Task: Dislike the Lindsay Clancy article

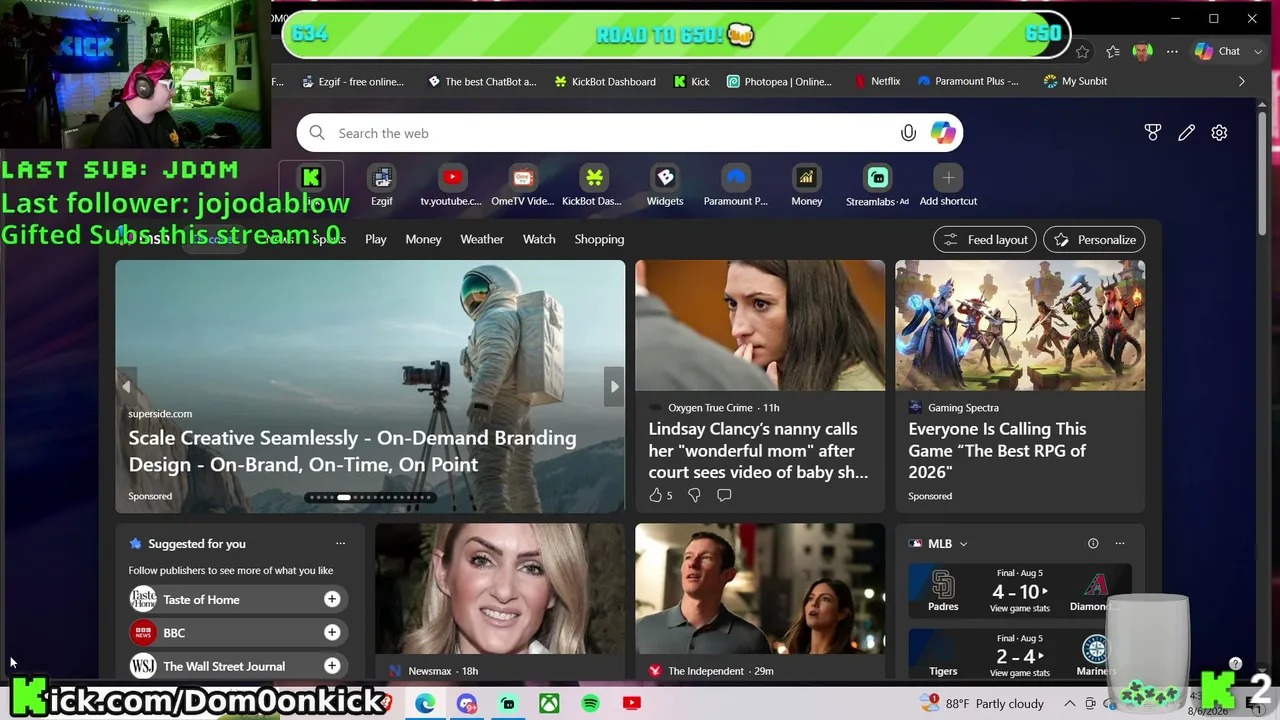Action: click(694, 495)
